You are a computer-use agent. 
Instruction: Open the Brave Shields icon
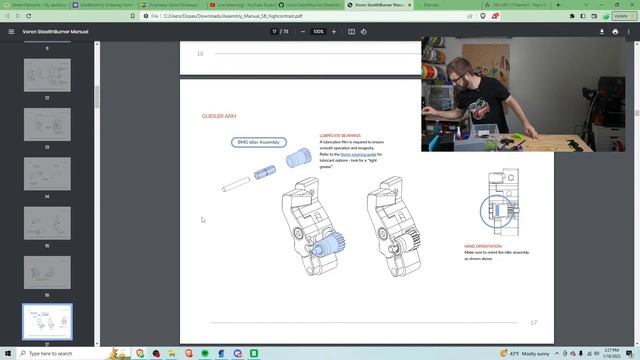pos(483,16)
